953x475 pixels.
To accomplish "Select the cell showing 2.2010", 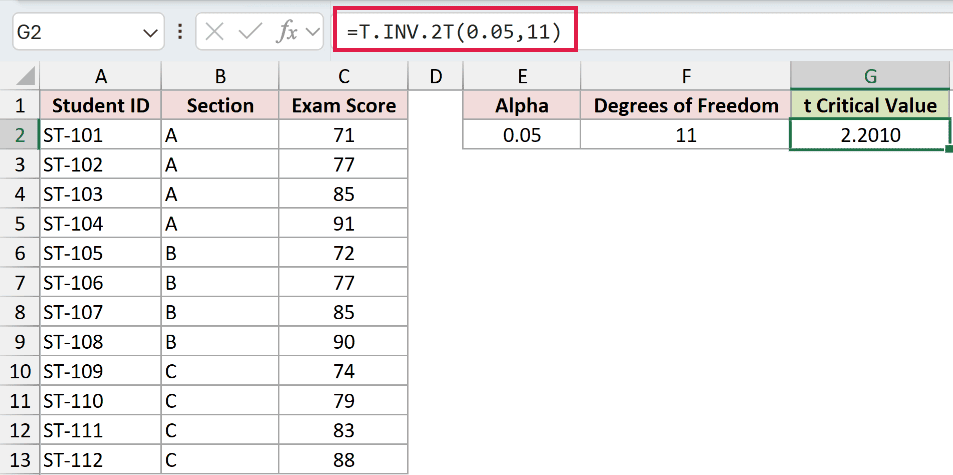I will pos(870,135).
